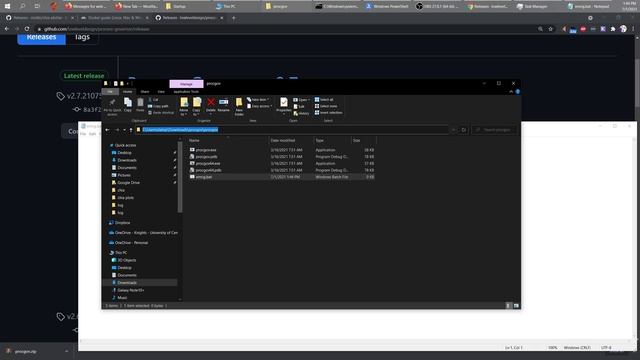The image size is (640, 360).
Task: Select Google Drive in Quick access
Action: coord(128,183)
